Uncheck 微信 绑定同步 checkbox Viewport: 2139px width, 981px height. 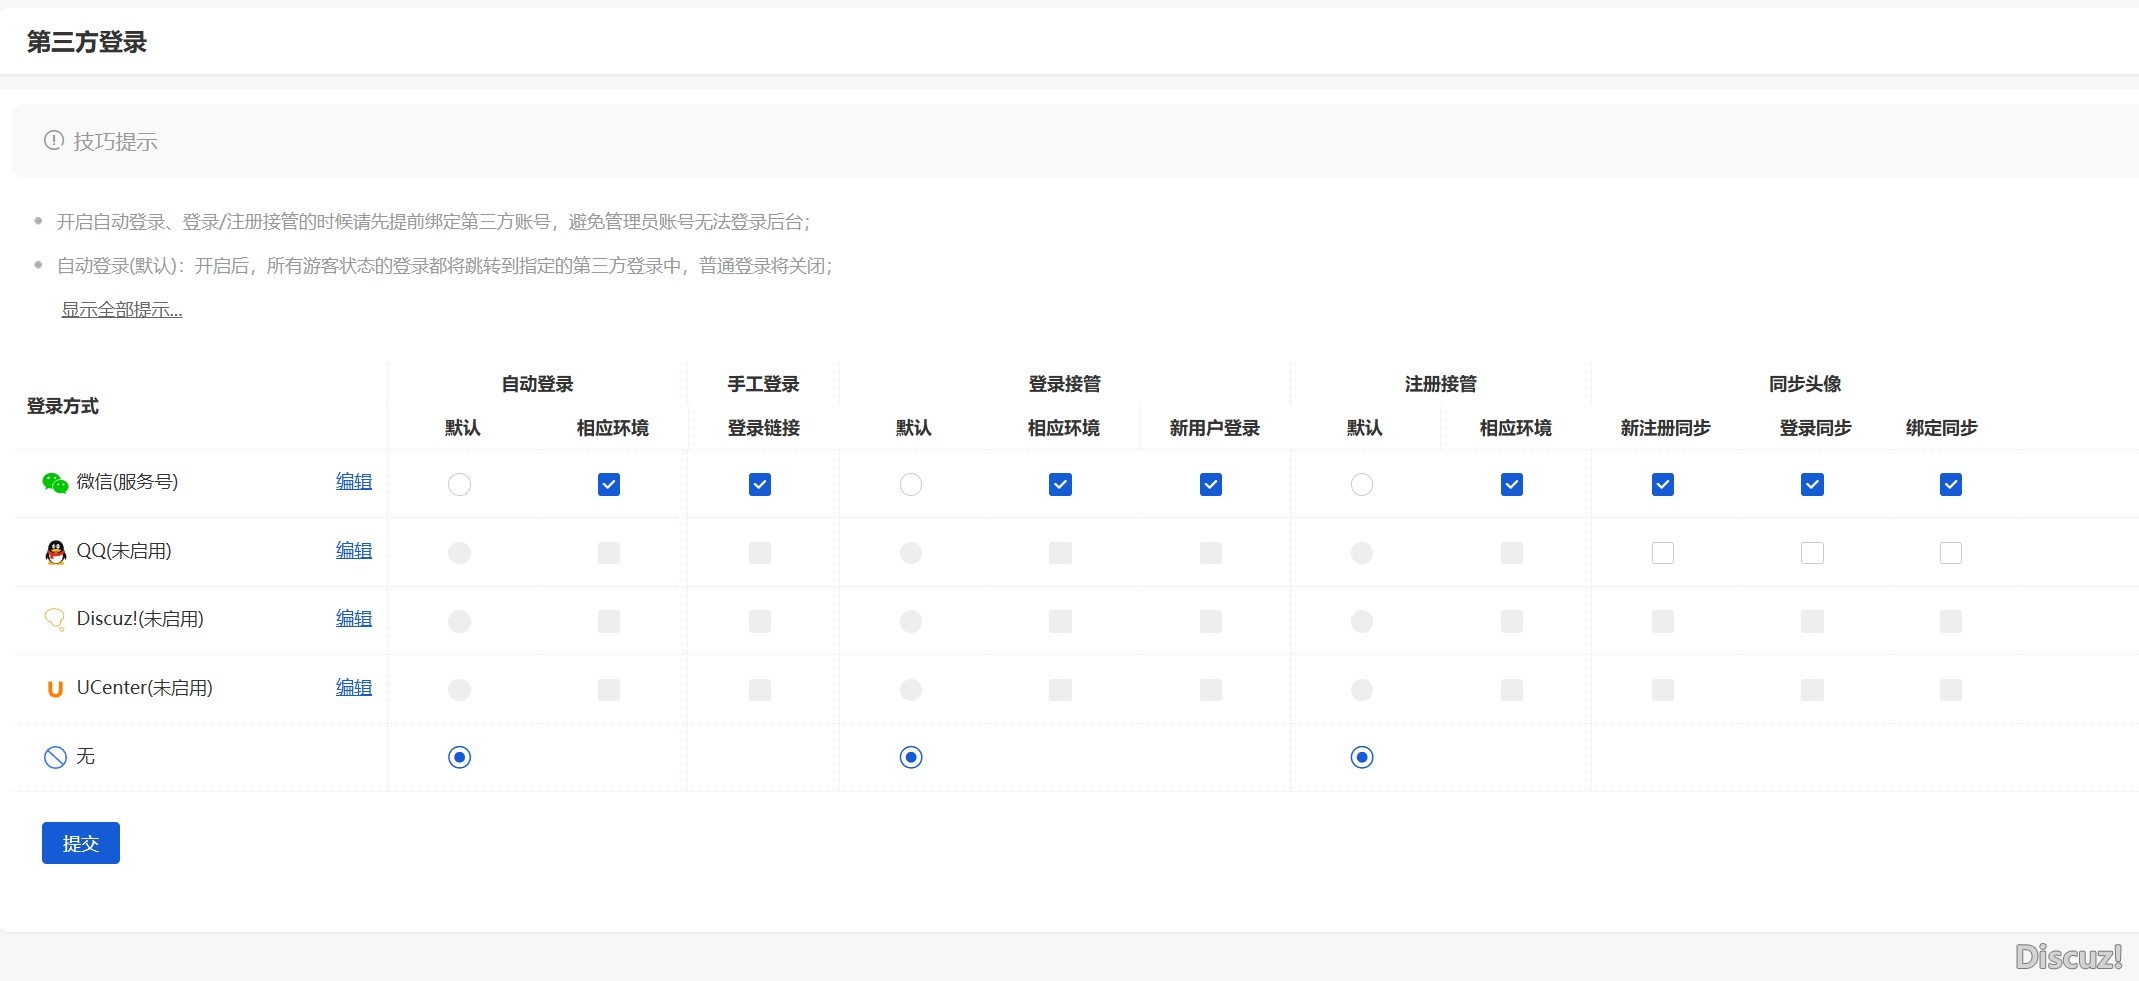tap(1950, 484)
